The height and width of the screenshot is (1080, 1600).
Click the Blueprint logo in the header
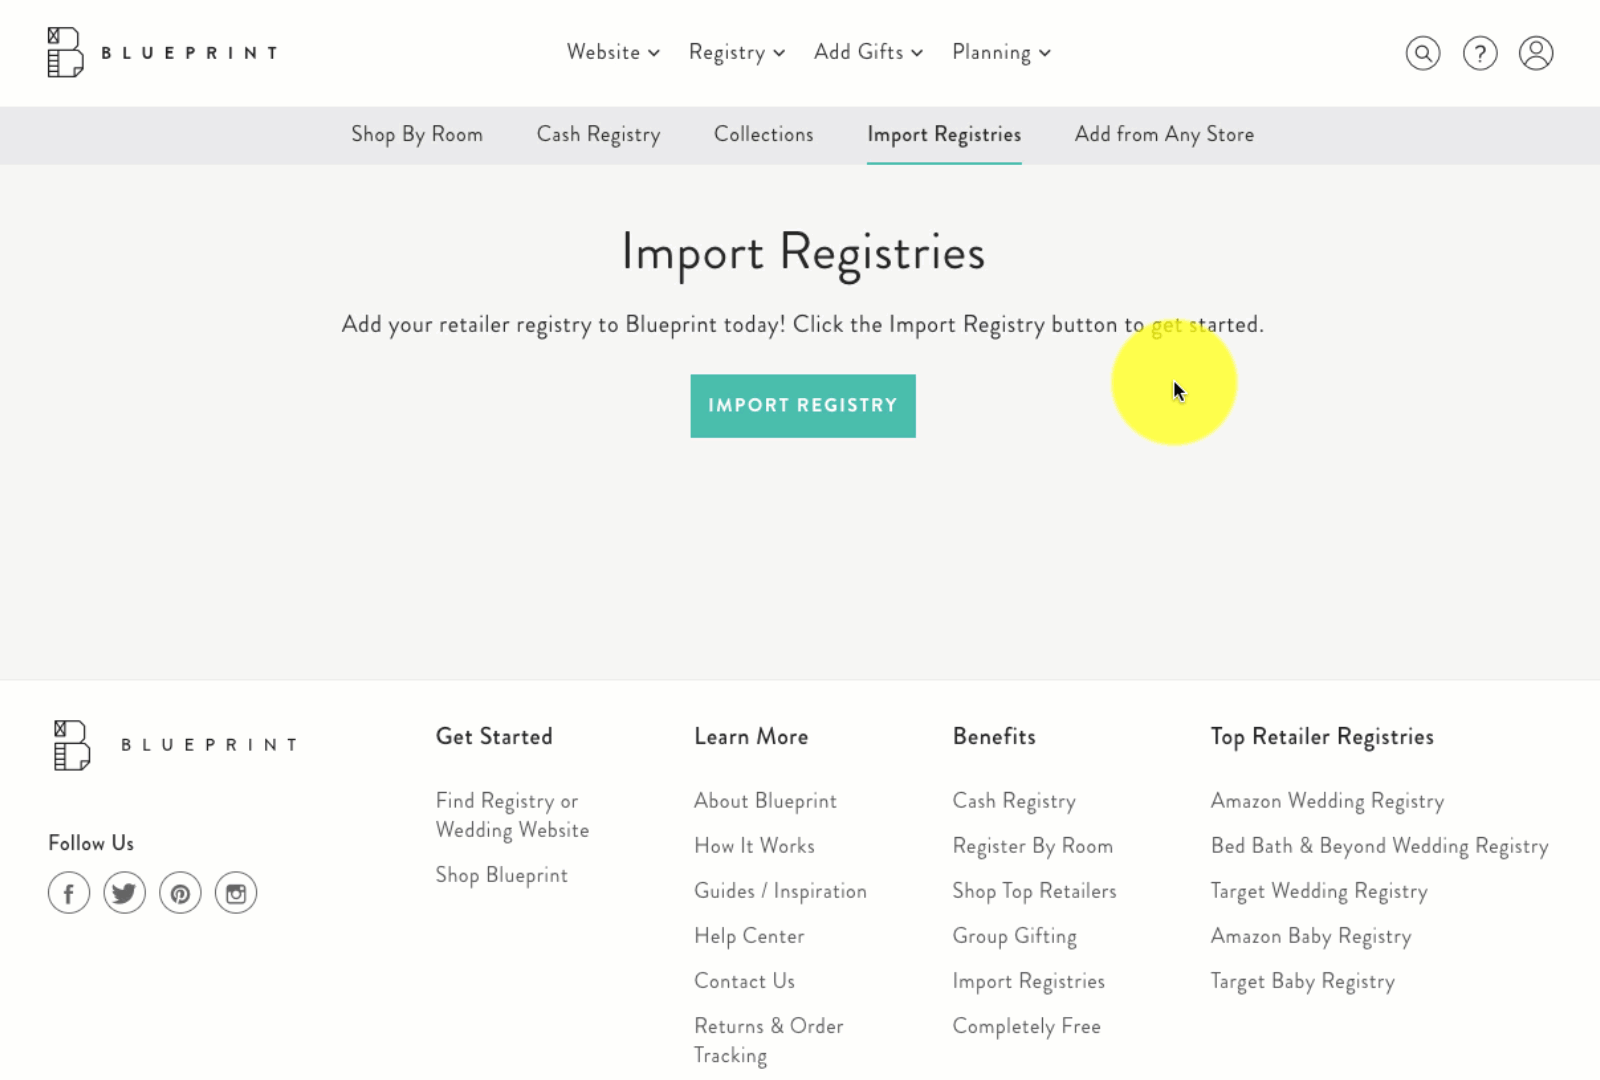tap(163, 52)
